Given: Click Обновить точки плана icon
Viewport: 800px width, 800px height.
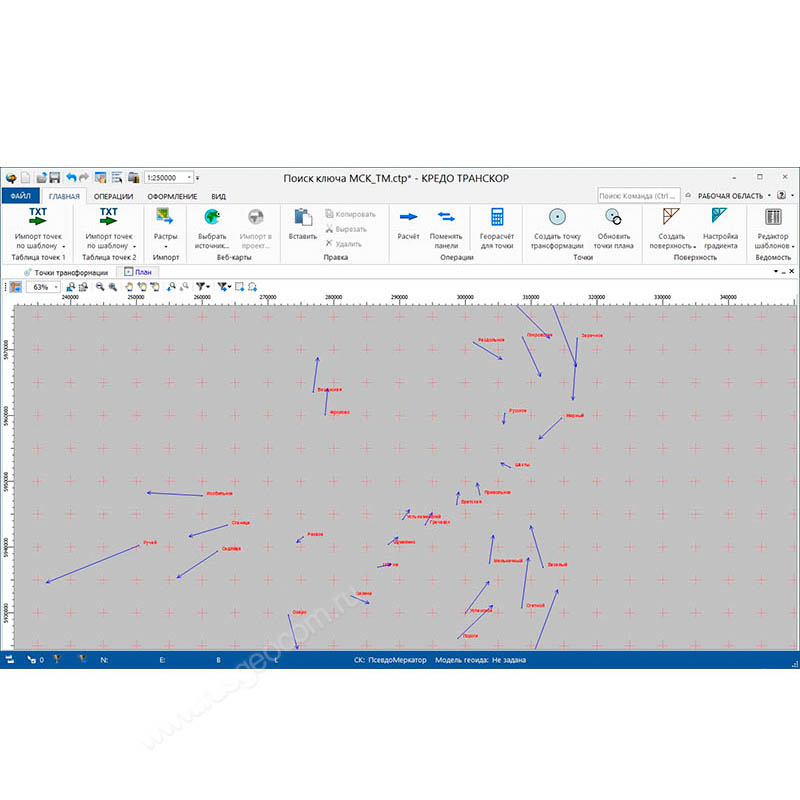Looking at the screenshot, I should coord(614,217).
